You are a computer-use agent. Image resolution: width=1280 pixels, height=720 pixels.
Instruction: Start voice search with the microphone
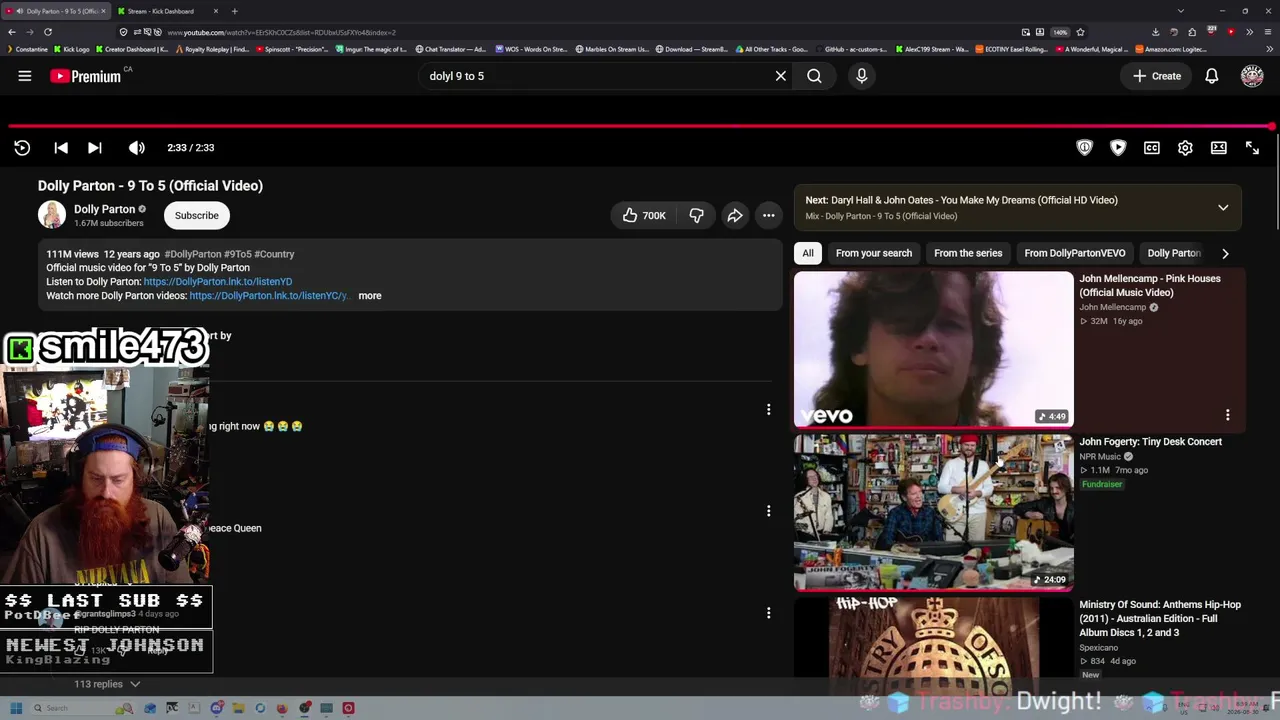(861, 76)
